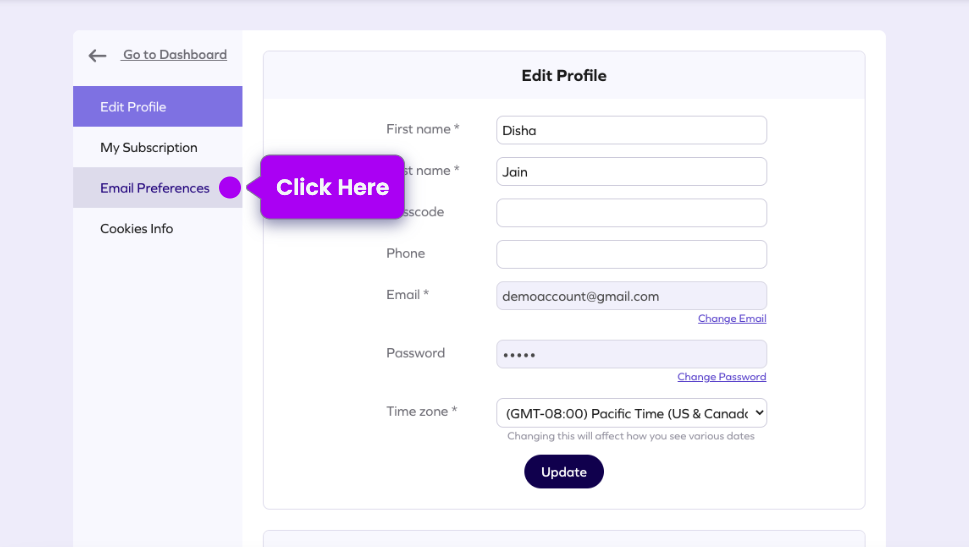Click the Last name field
Screen dimensions: 969x547
[631, 172]
